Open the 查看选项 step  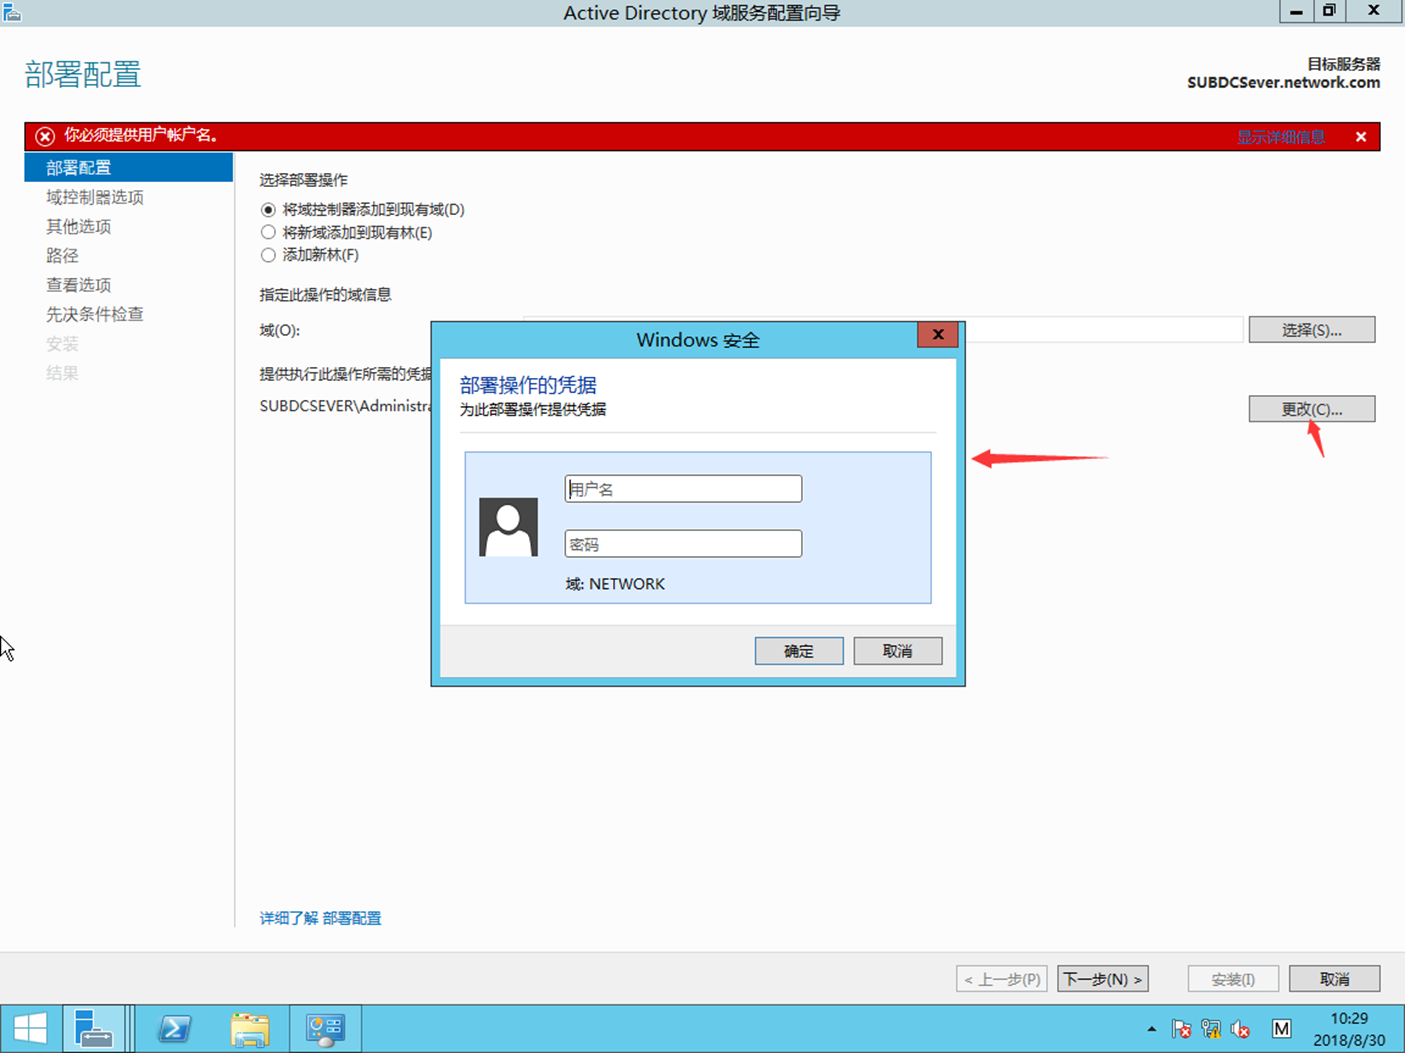(x=79, y=285)
